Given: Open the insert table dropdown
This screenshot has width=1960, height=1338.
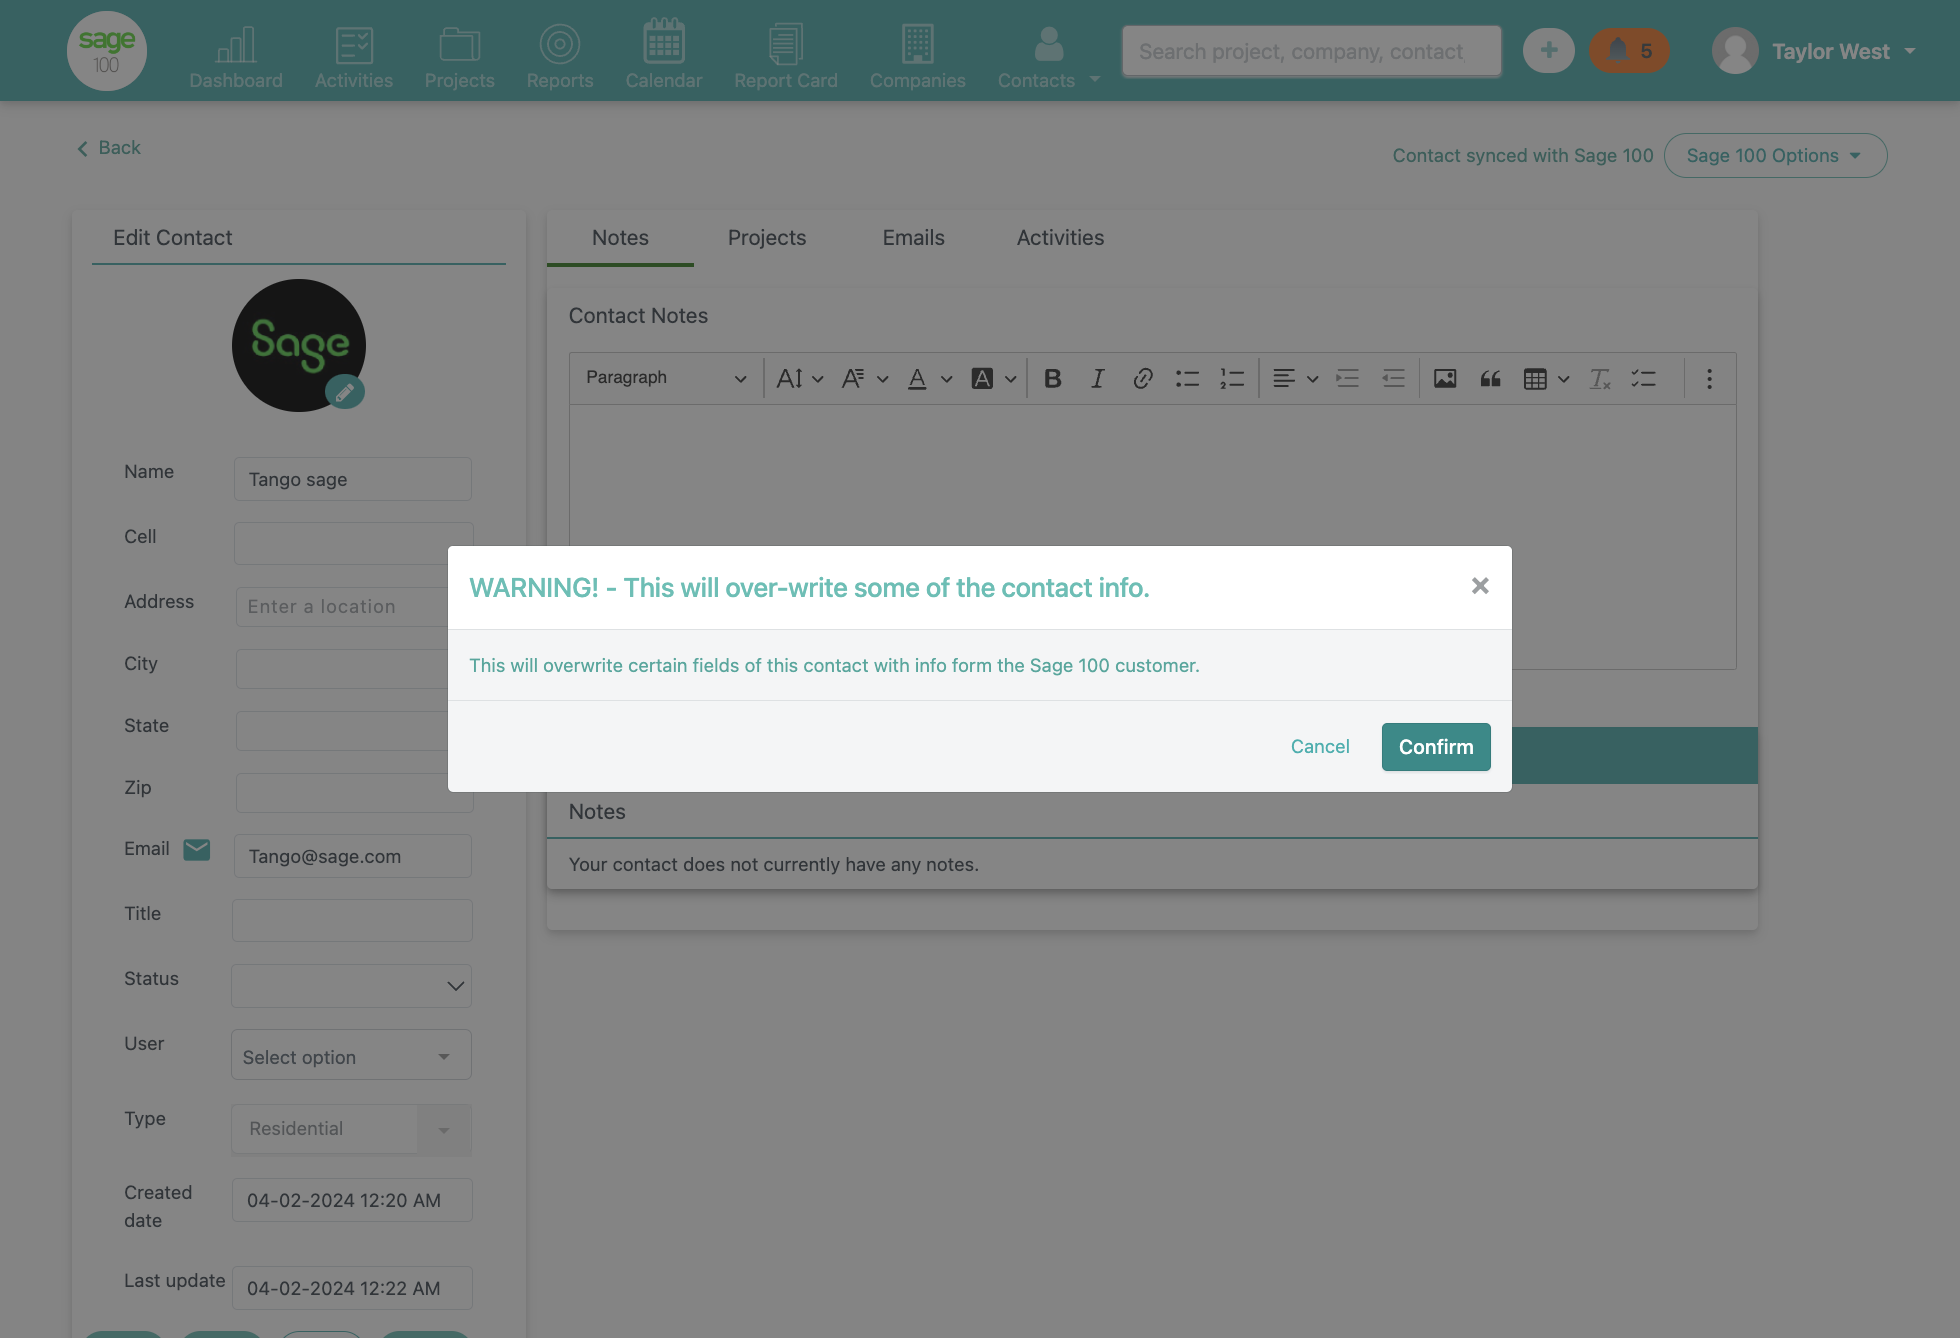Looking at the screenshot, I should pos(1546,378).
